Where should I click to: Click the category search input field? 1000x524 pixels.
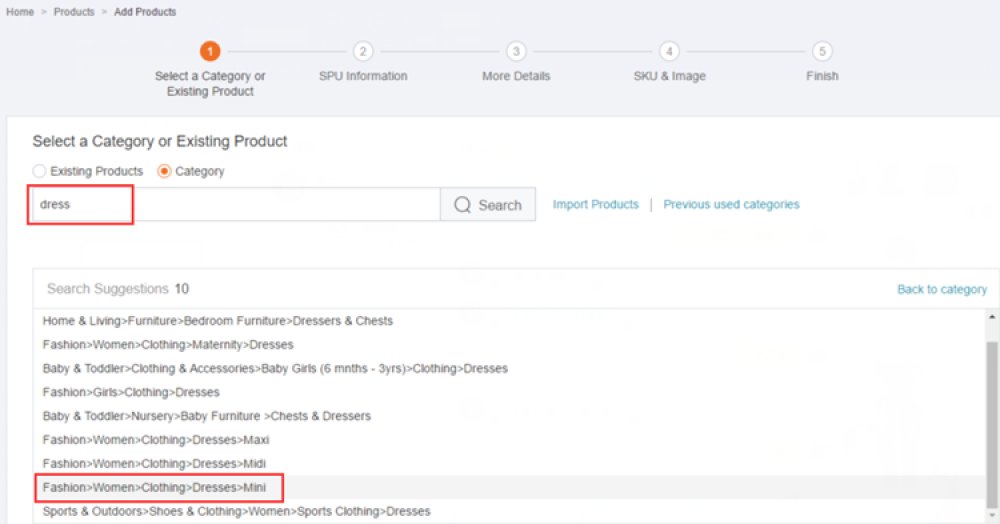(x=236, y=205)
